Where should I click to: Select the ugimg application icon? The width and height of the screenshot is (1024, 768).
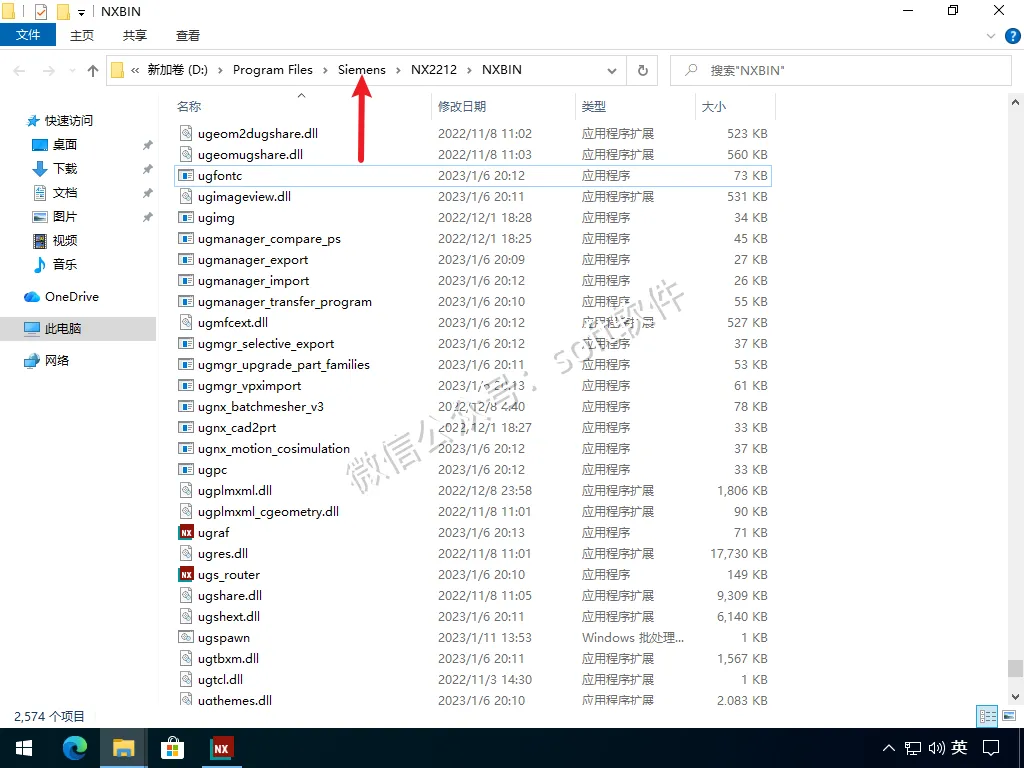[186, 217]
